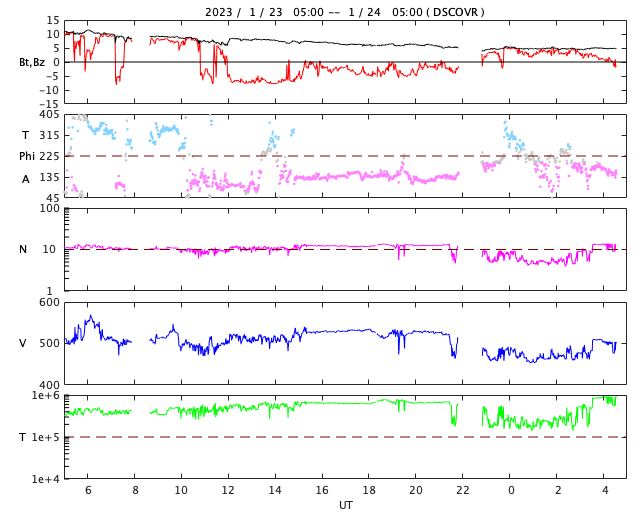Click the '135' tick value on Phi axis
Viewport: 640px width, 512px height.
coord(49,177)
